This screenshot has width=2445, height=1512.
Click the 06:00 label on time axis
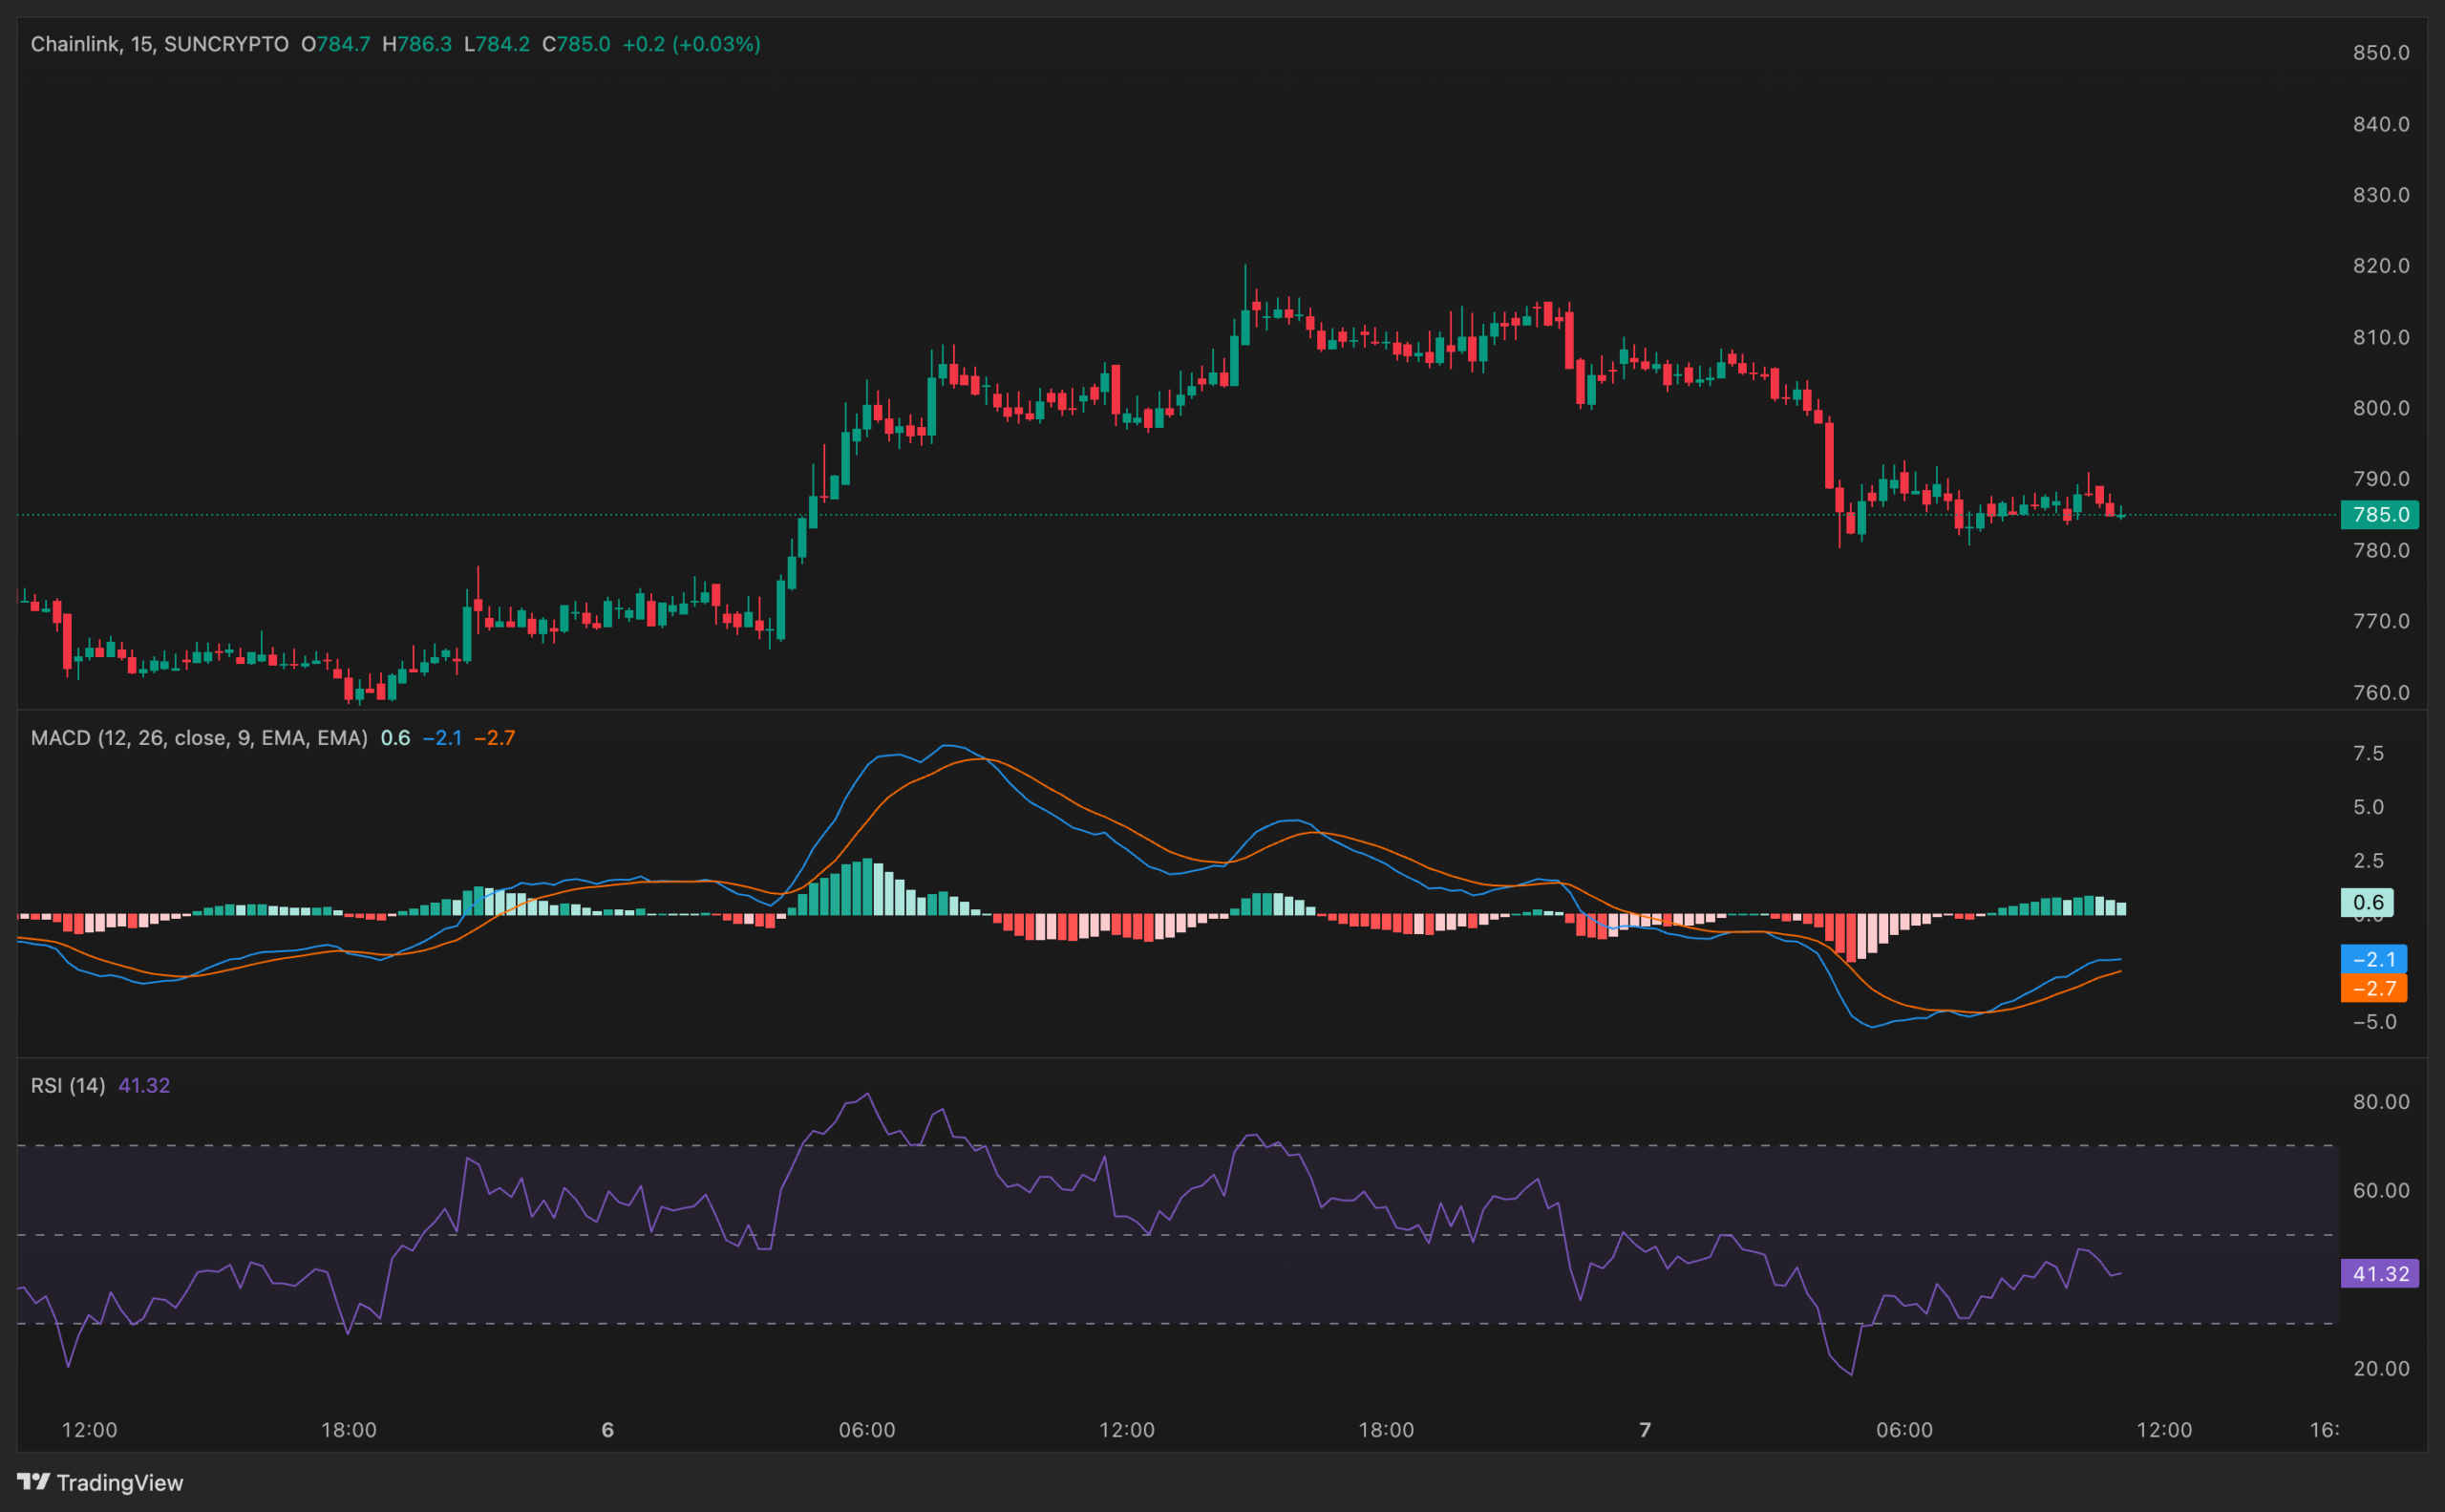pyautogui.click(x=869, y=1429)
